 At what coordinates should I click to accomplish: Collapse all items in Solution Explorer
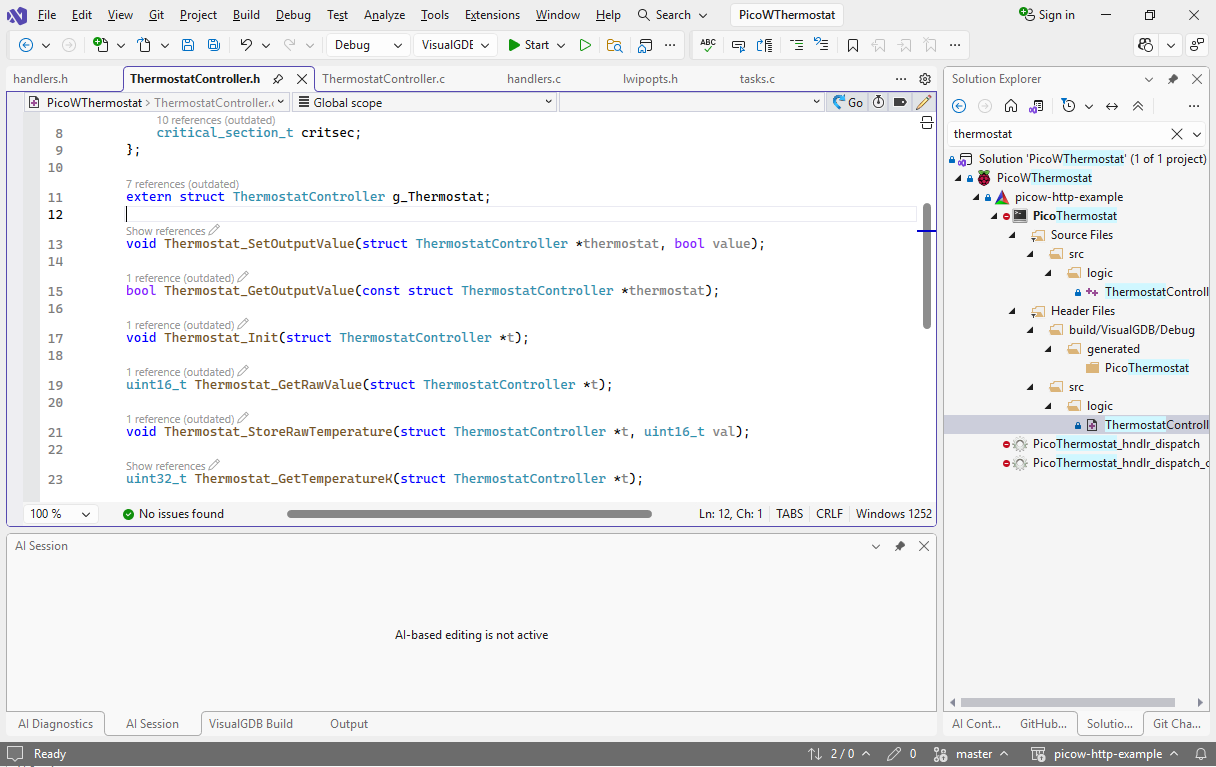(1138, 106)
